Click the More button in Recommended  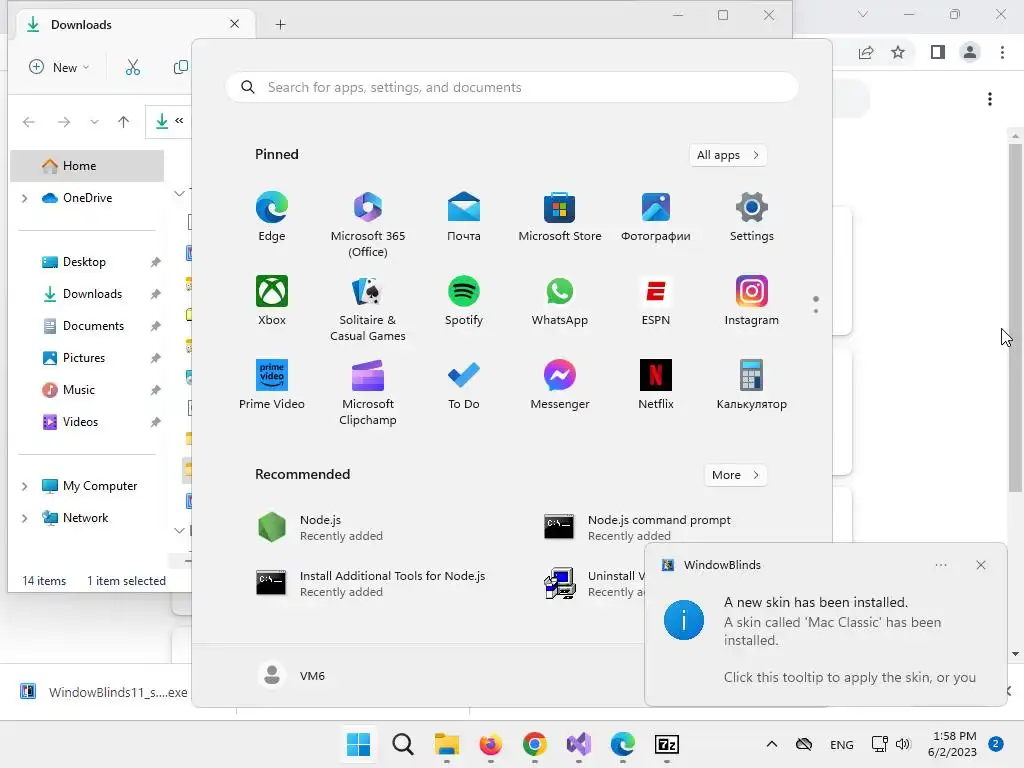[735, 475]
